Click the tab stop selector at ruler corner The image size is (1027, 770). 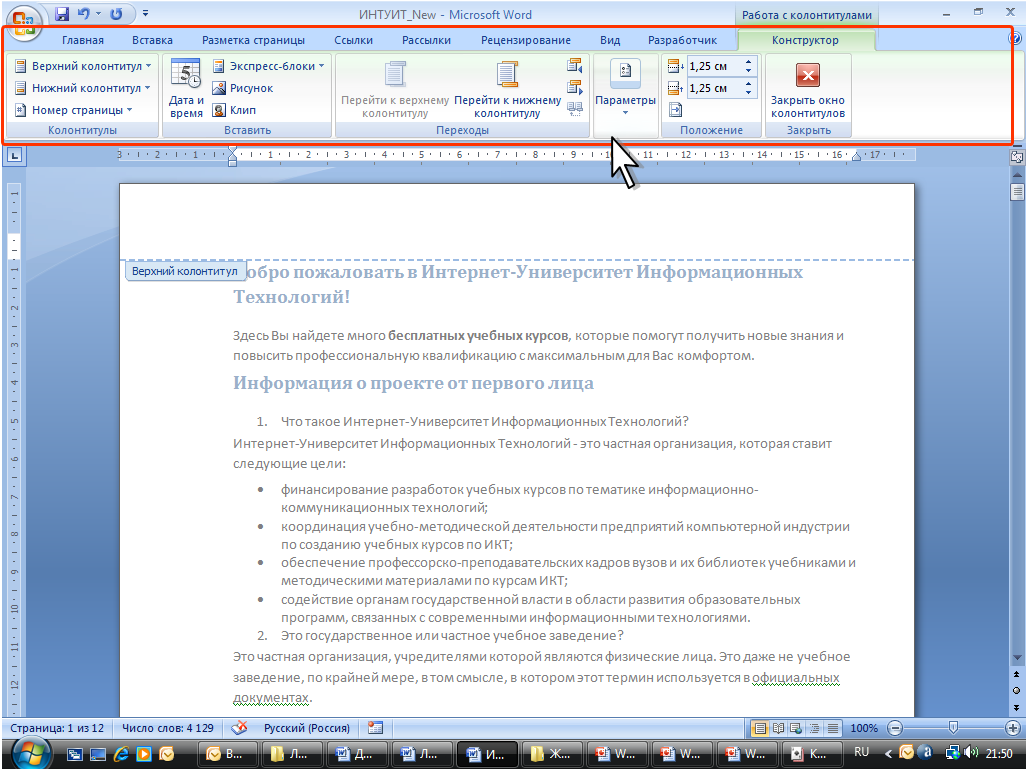coord(14,155)
